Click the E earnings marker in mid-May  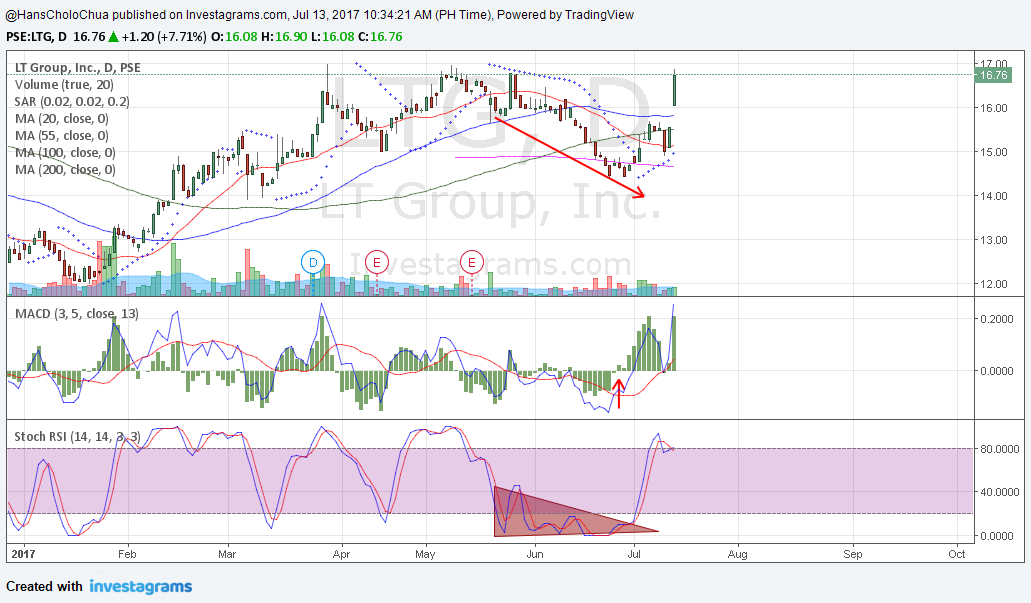coord(471,262)
